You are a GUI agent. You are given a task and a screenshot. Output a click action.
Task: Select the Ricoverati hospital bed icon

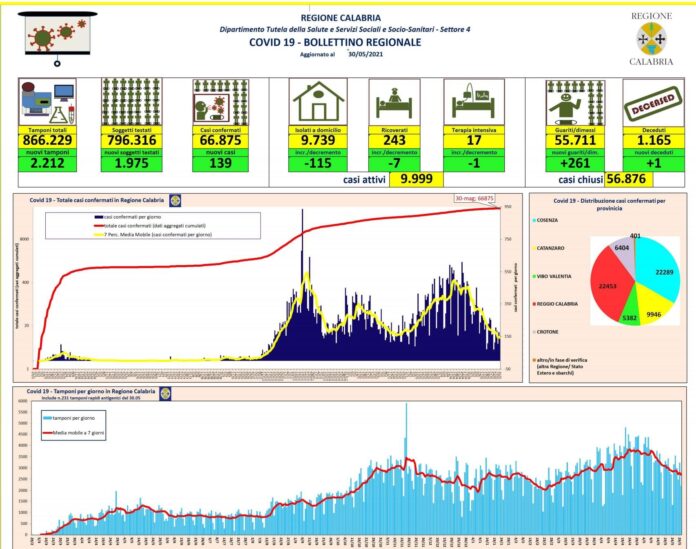pyautogui.click(x=401, y=101)
